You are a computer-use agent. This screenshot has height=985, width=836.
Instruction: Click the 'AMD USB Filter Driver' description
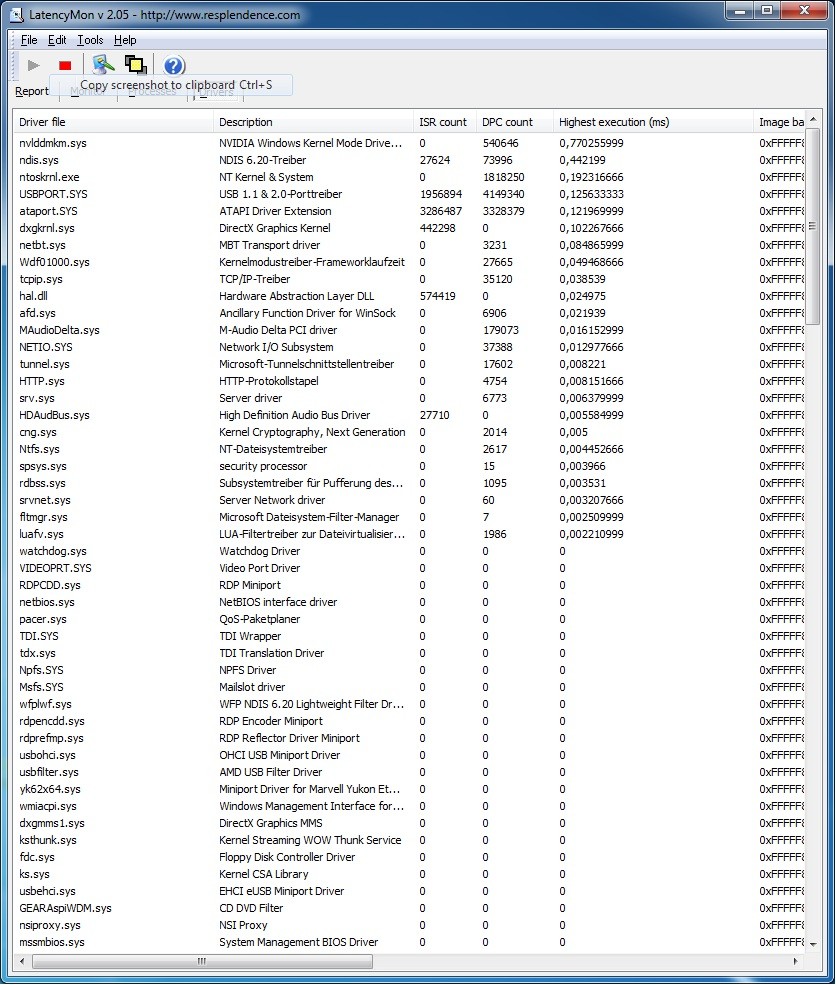coord(271,772)
